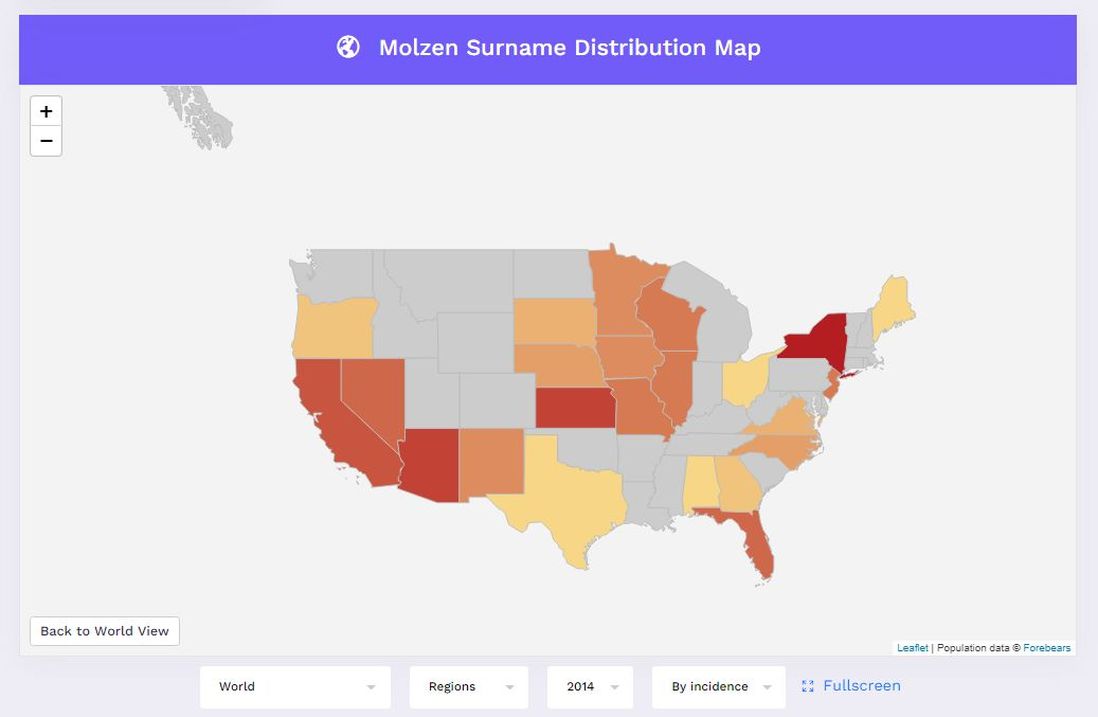Click the Back to World View button
Image resolution: width=1098 pixels, height=717 pixels.
pyautogui.click(x=104, y=631)
